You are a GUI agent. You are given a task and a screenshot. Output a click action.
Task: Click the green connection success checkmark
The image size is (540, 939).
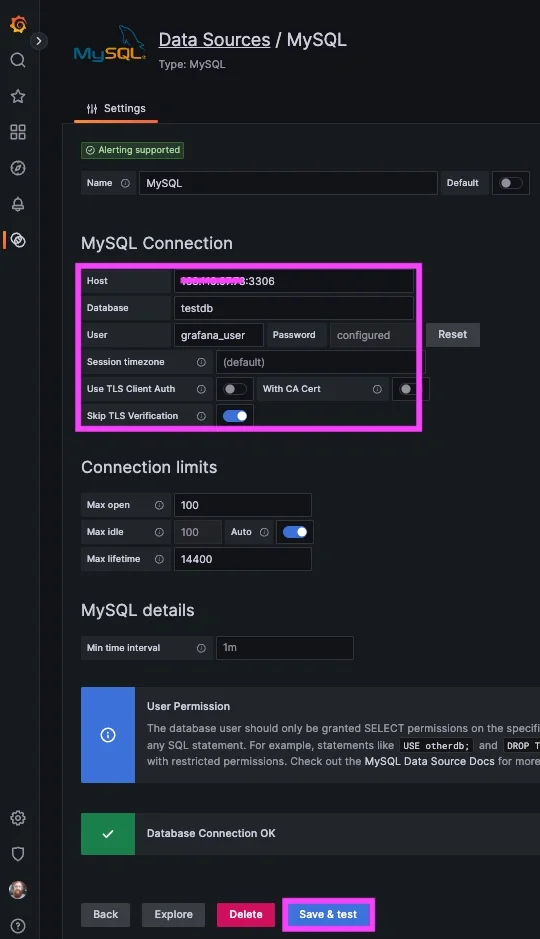(x=108, y=834)
